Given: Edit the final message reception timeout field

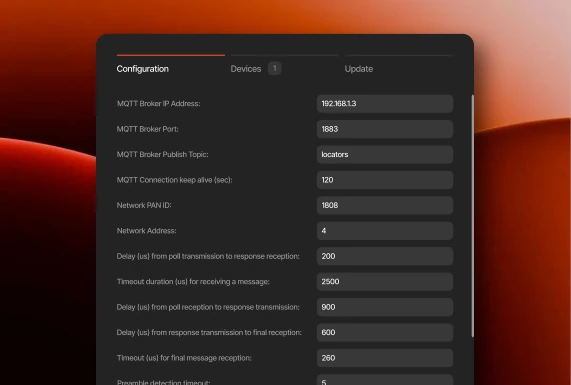Looking at the screenshot, I should click(x=385, y=358).
